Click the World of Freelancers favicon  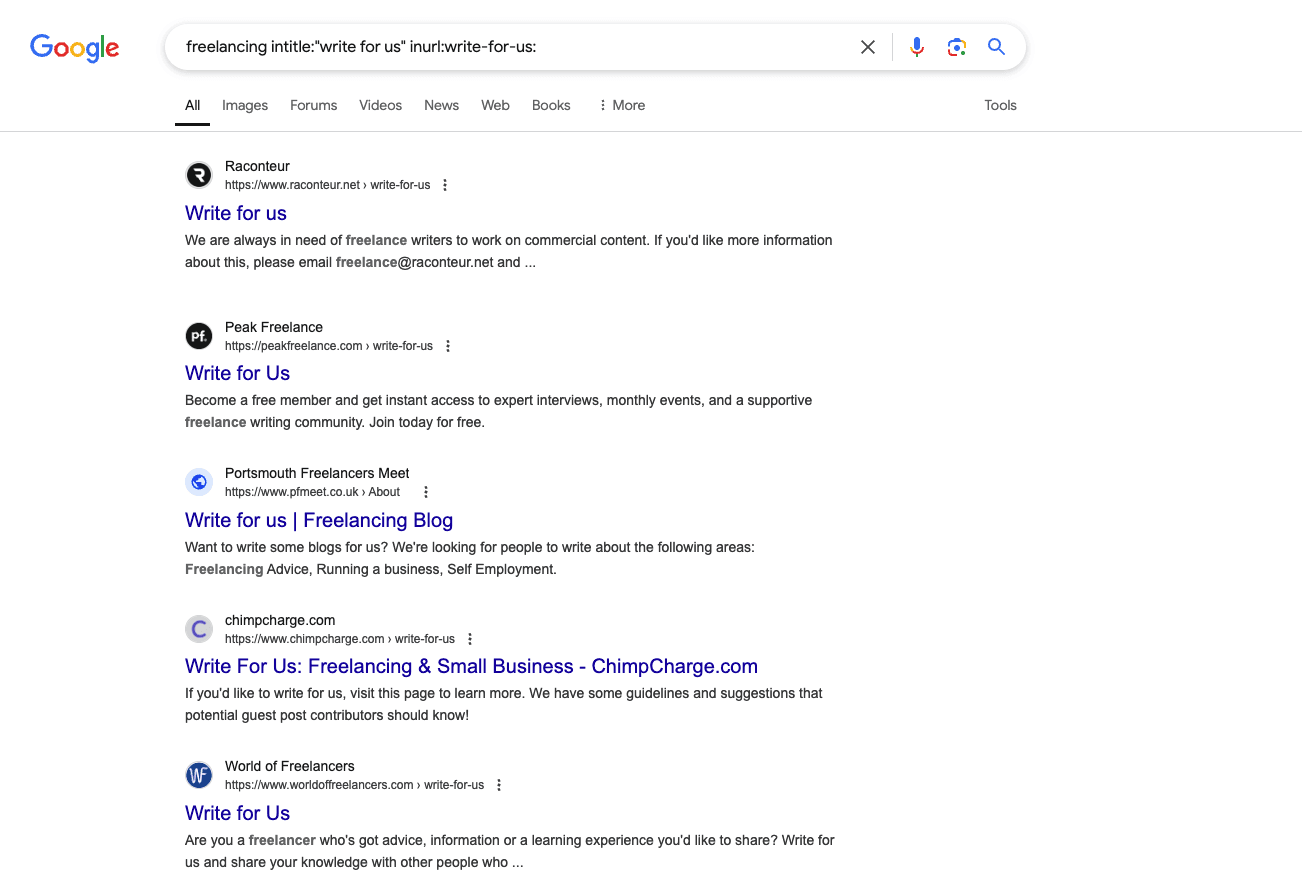click(199, 775)
